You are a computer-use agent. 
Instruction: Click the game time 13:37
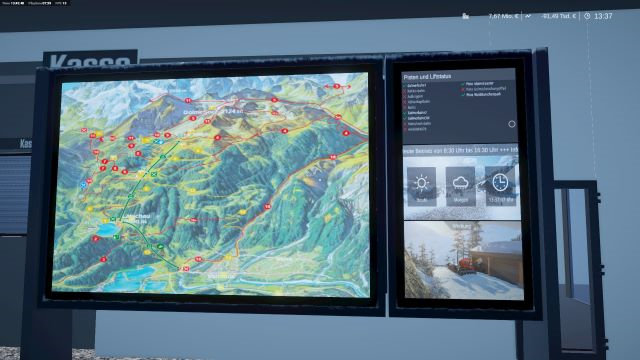(603, 16)
